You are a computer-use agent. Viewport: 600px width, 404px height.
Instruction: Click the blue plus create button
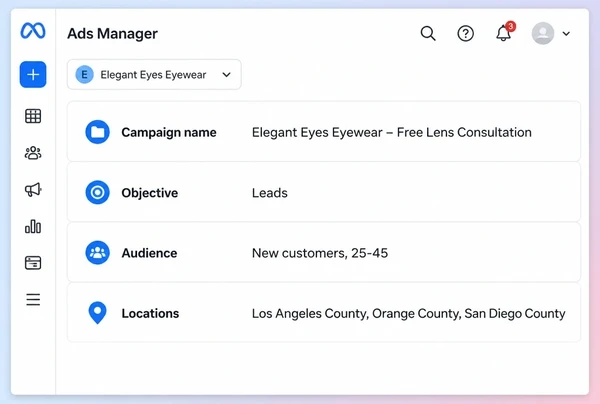click(33, 75)
